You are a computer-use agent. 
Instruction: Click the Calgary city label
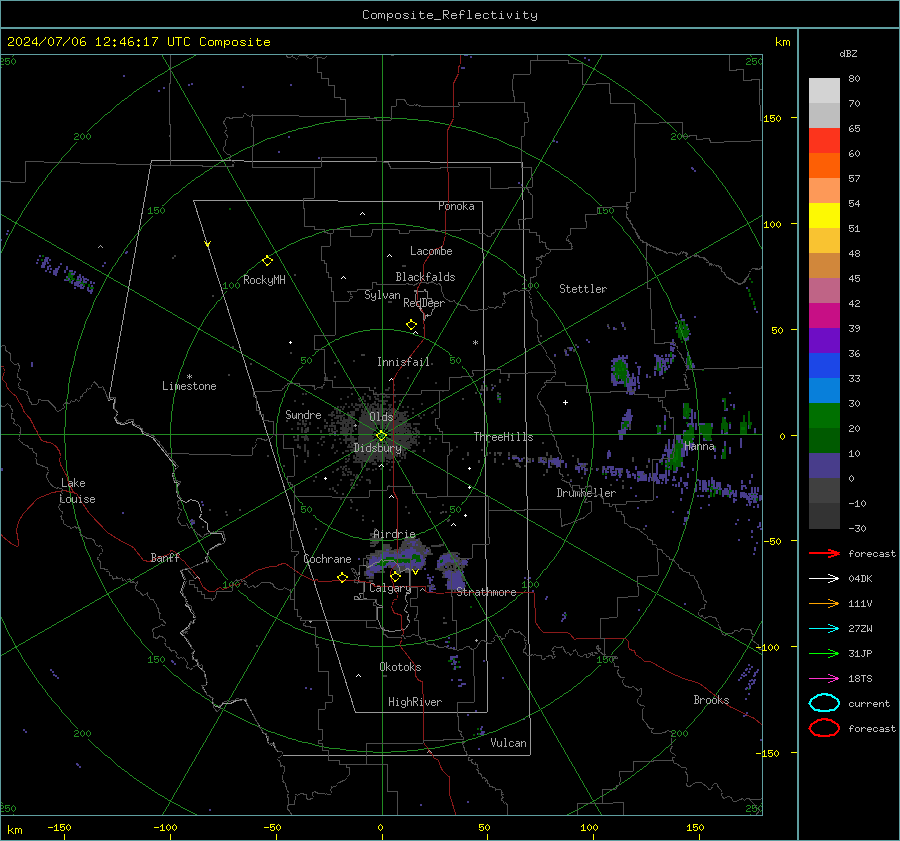[390, 588]
